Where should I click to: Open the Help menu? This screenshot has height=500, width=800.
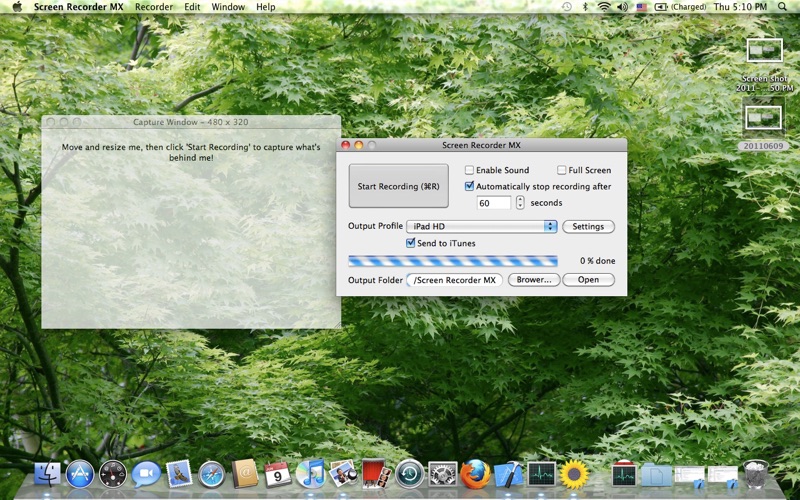[x=266, y=7]
